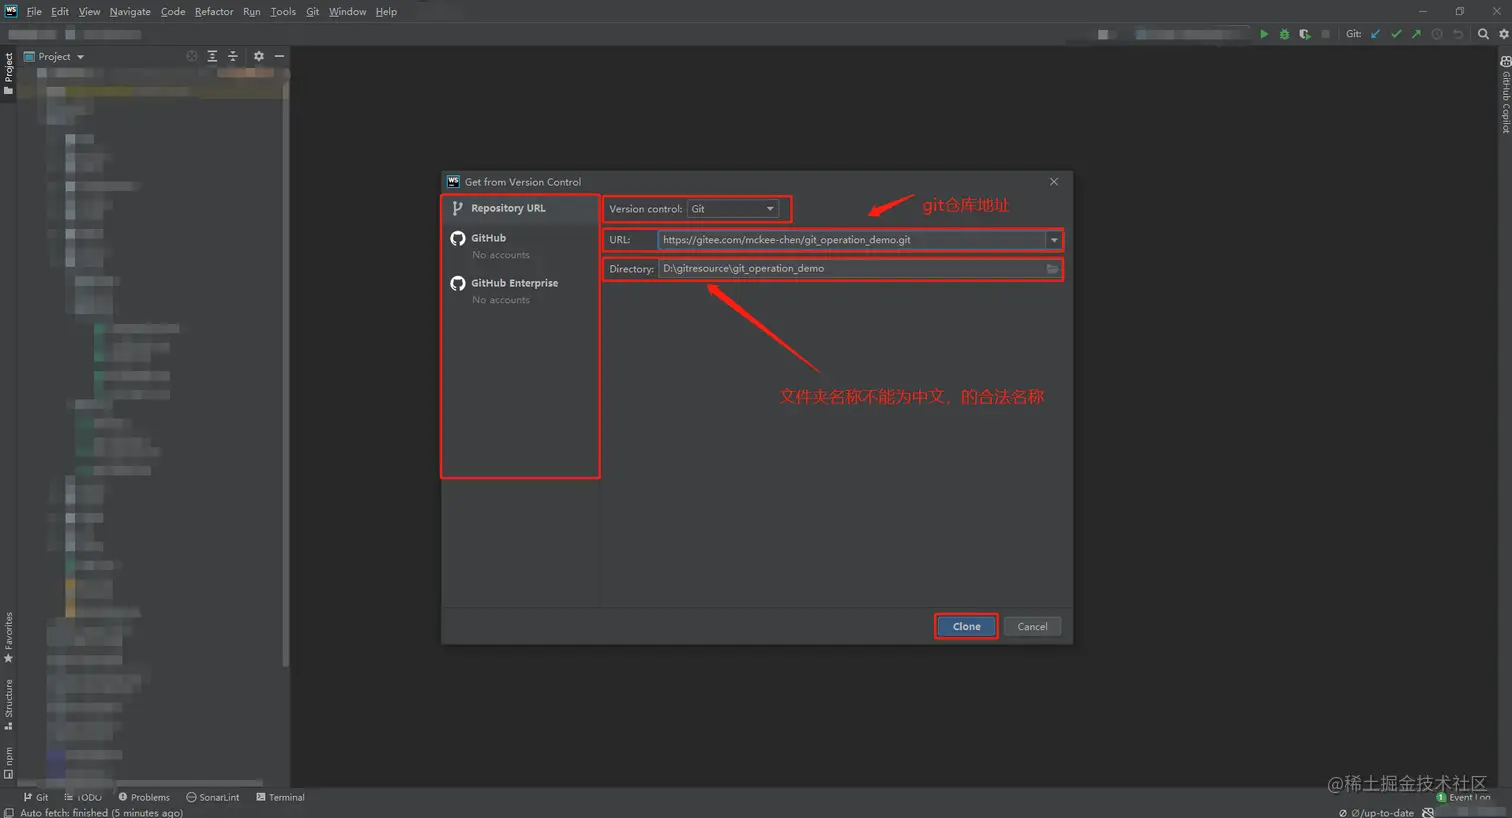
Task: Hide the Project panel with the minus icon
Action: [278, 56]
